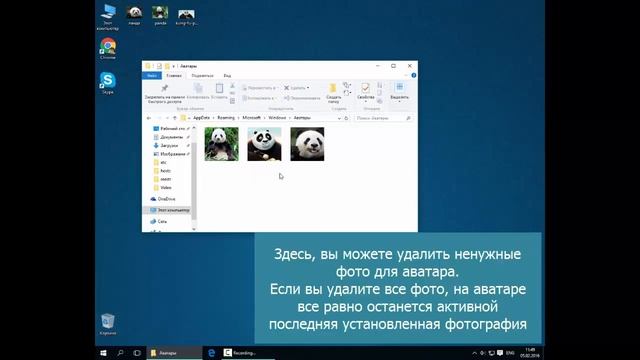Click Roaming in the address path

226,118
